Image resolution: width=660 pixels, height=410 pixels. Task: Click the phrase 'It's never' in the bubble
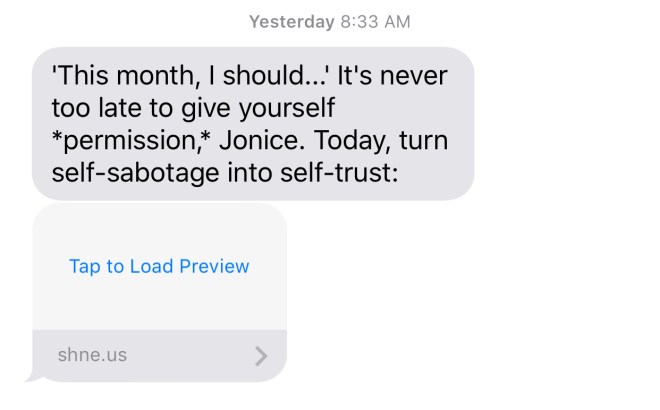pyautogui.click(x=392, y=76)
